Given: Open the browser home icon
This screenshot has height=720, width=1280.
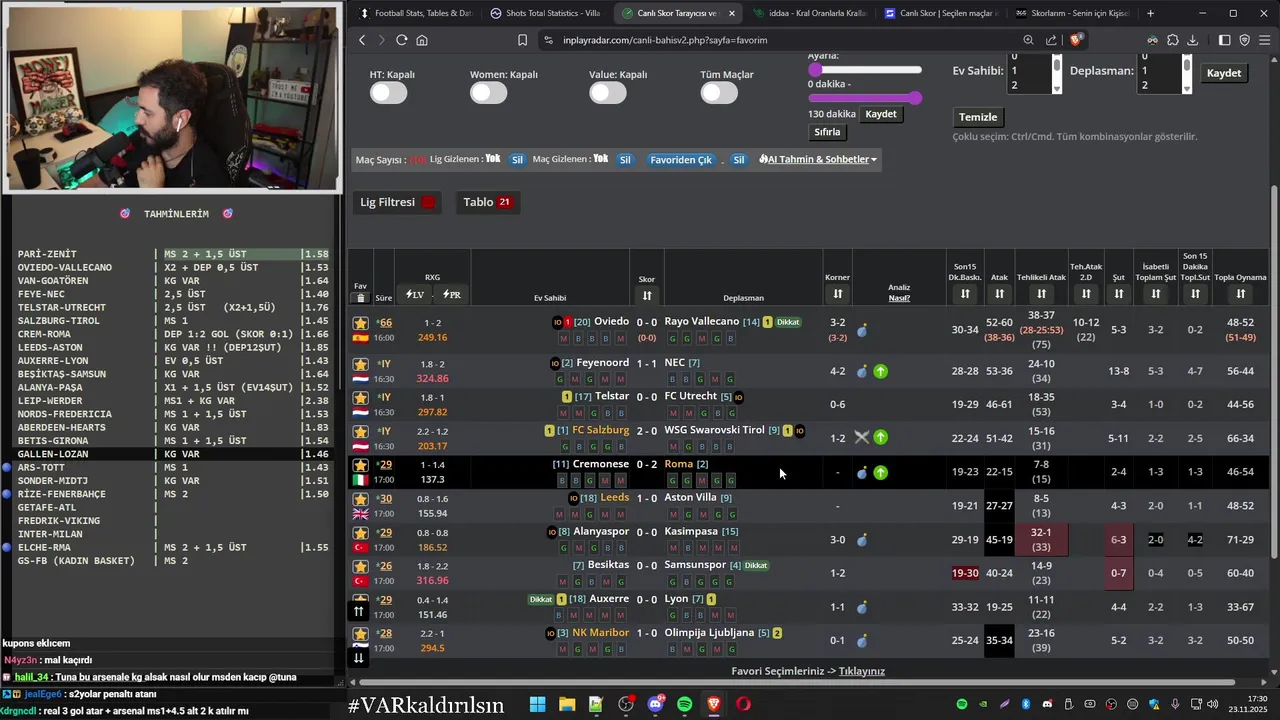Looking at the screenshot, I should click(422, 40).
